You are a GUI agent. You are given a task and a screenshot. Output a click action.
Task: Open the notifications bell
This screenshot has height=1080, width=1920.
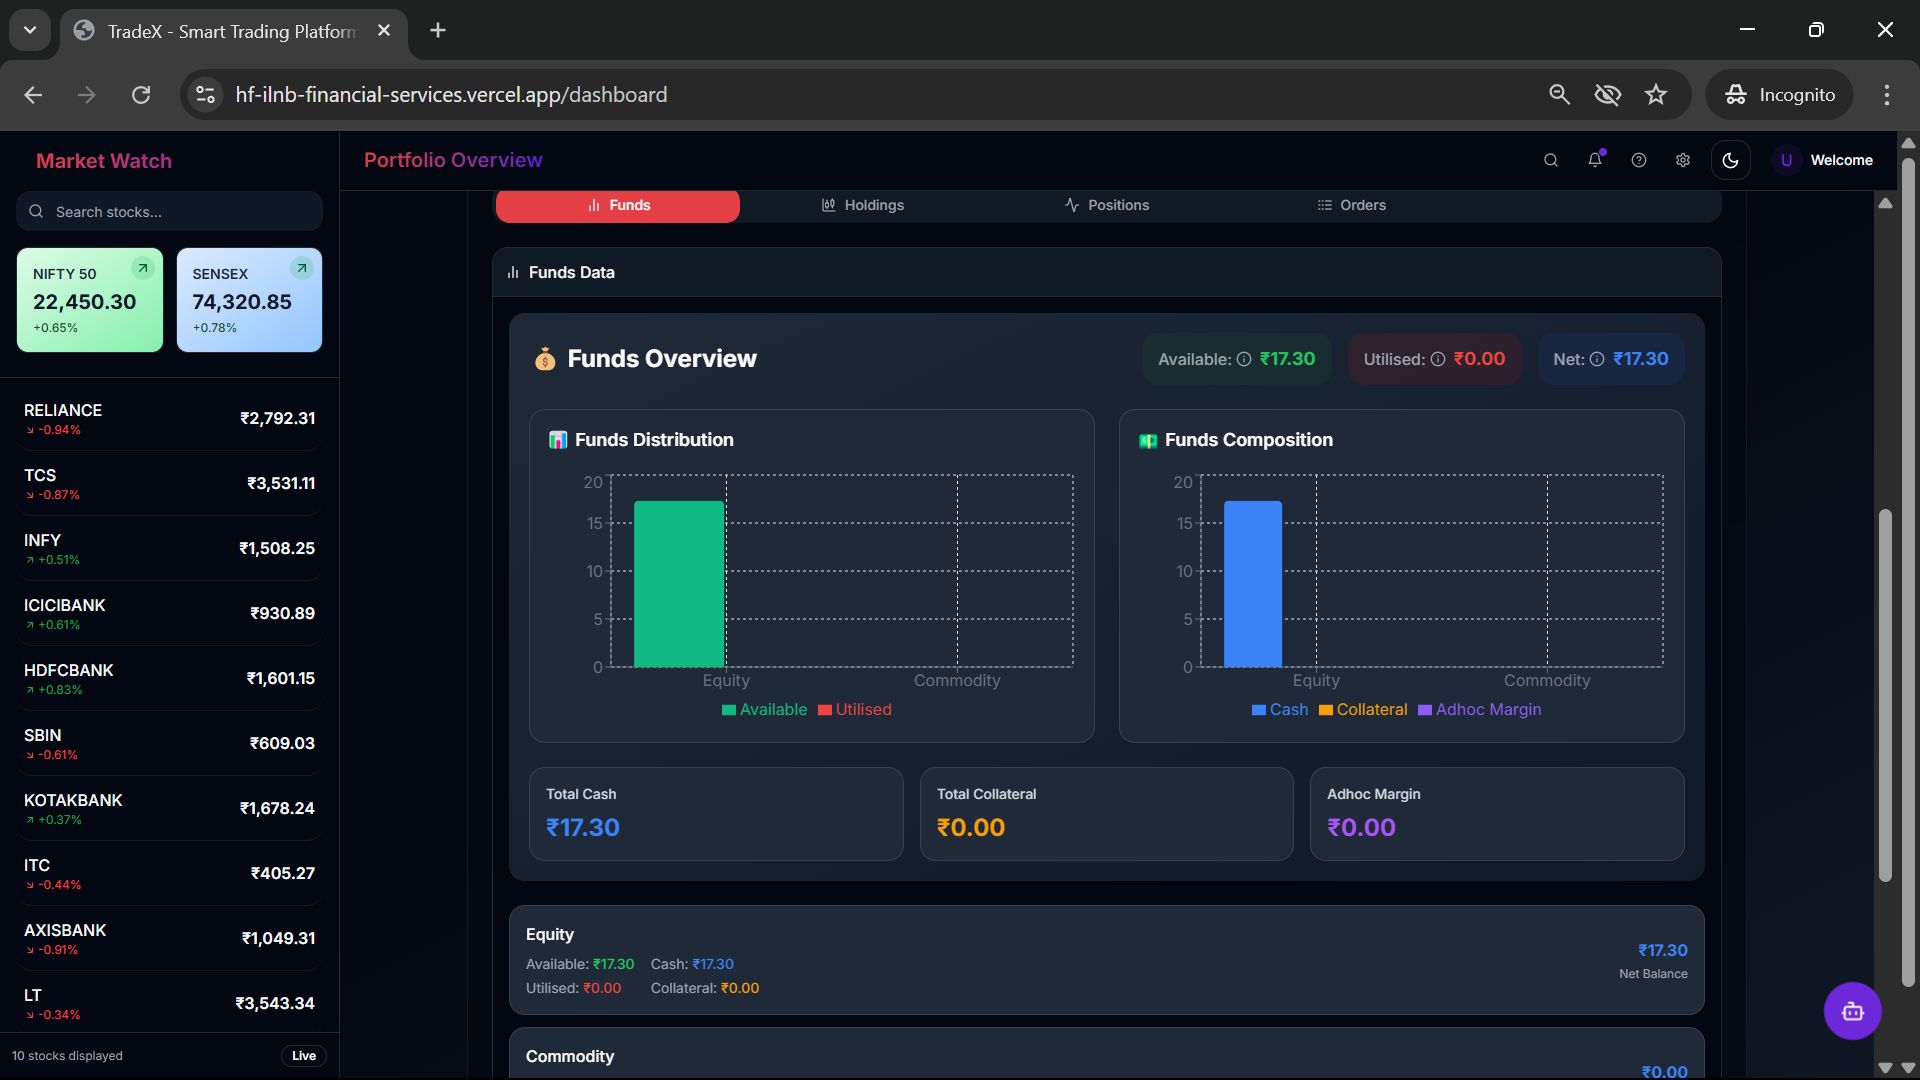tap(1595, 160)
